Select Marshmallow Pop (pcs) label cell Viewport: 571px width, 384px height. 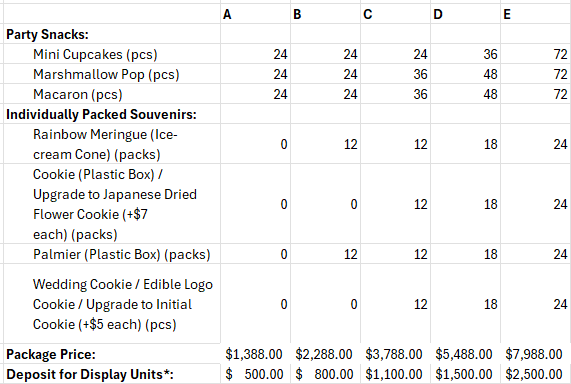pyautogui.click(x=112, y=74)
